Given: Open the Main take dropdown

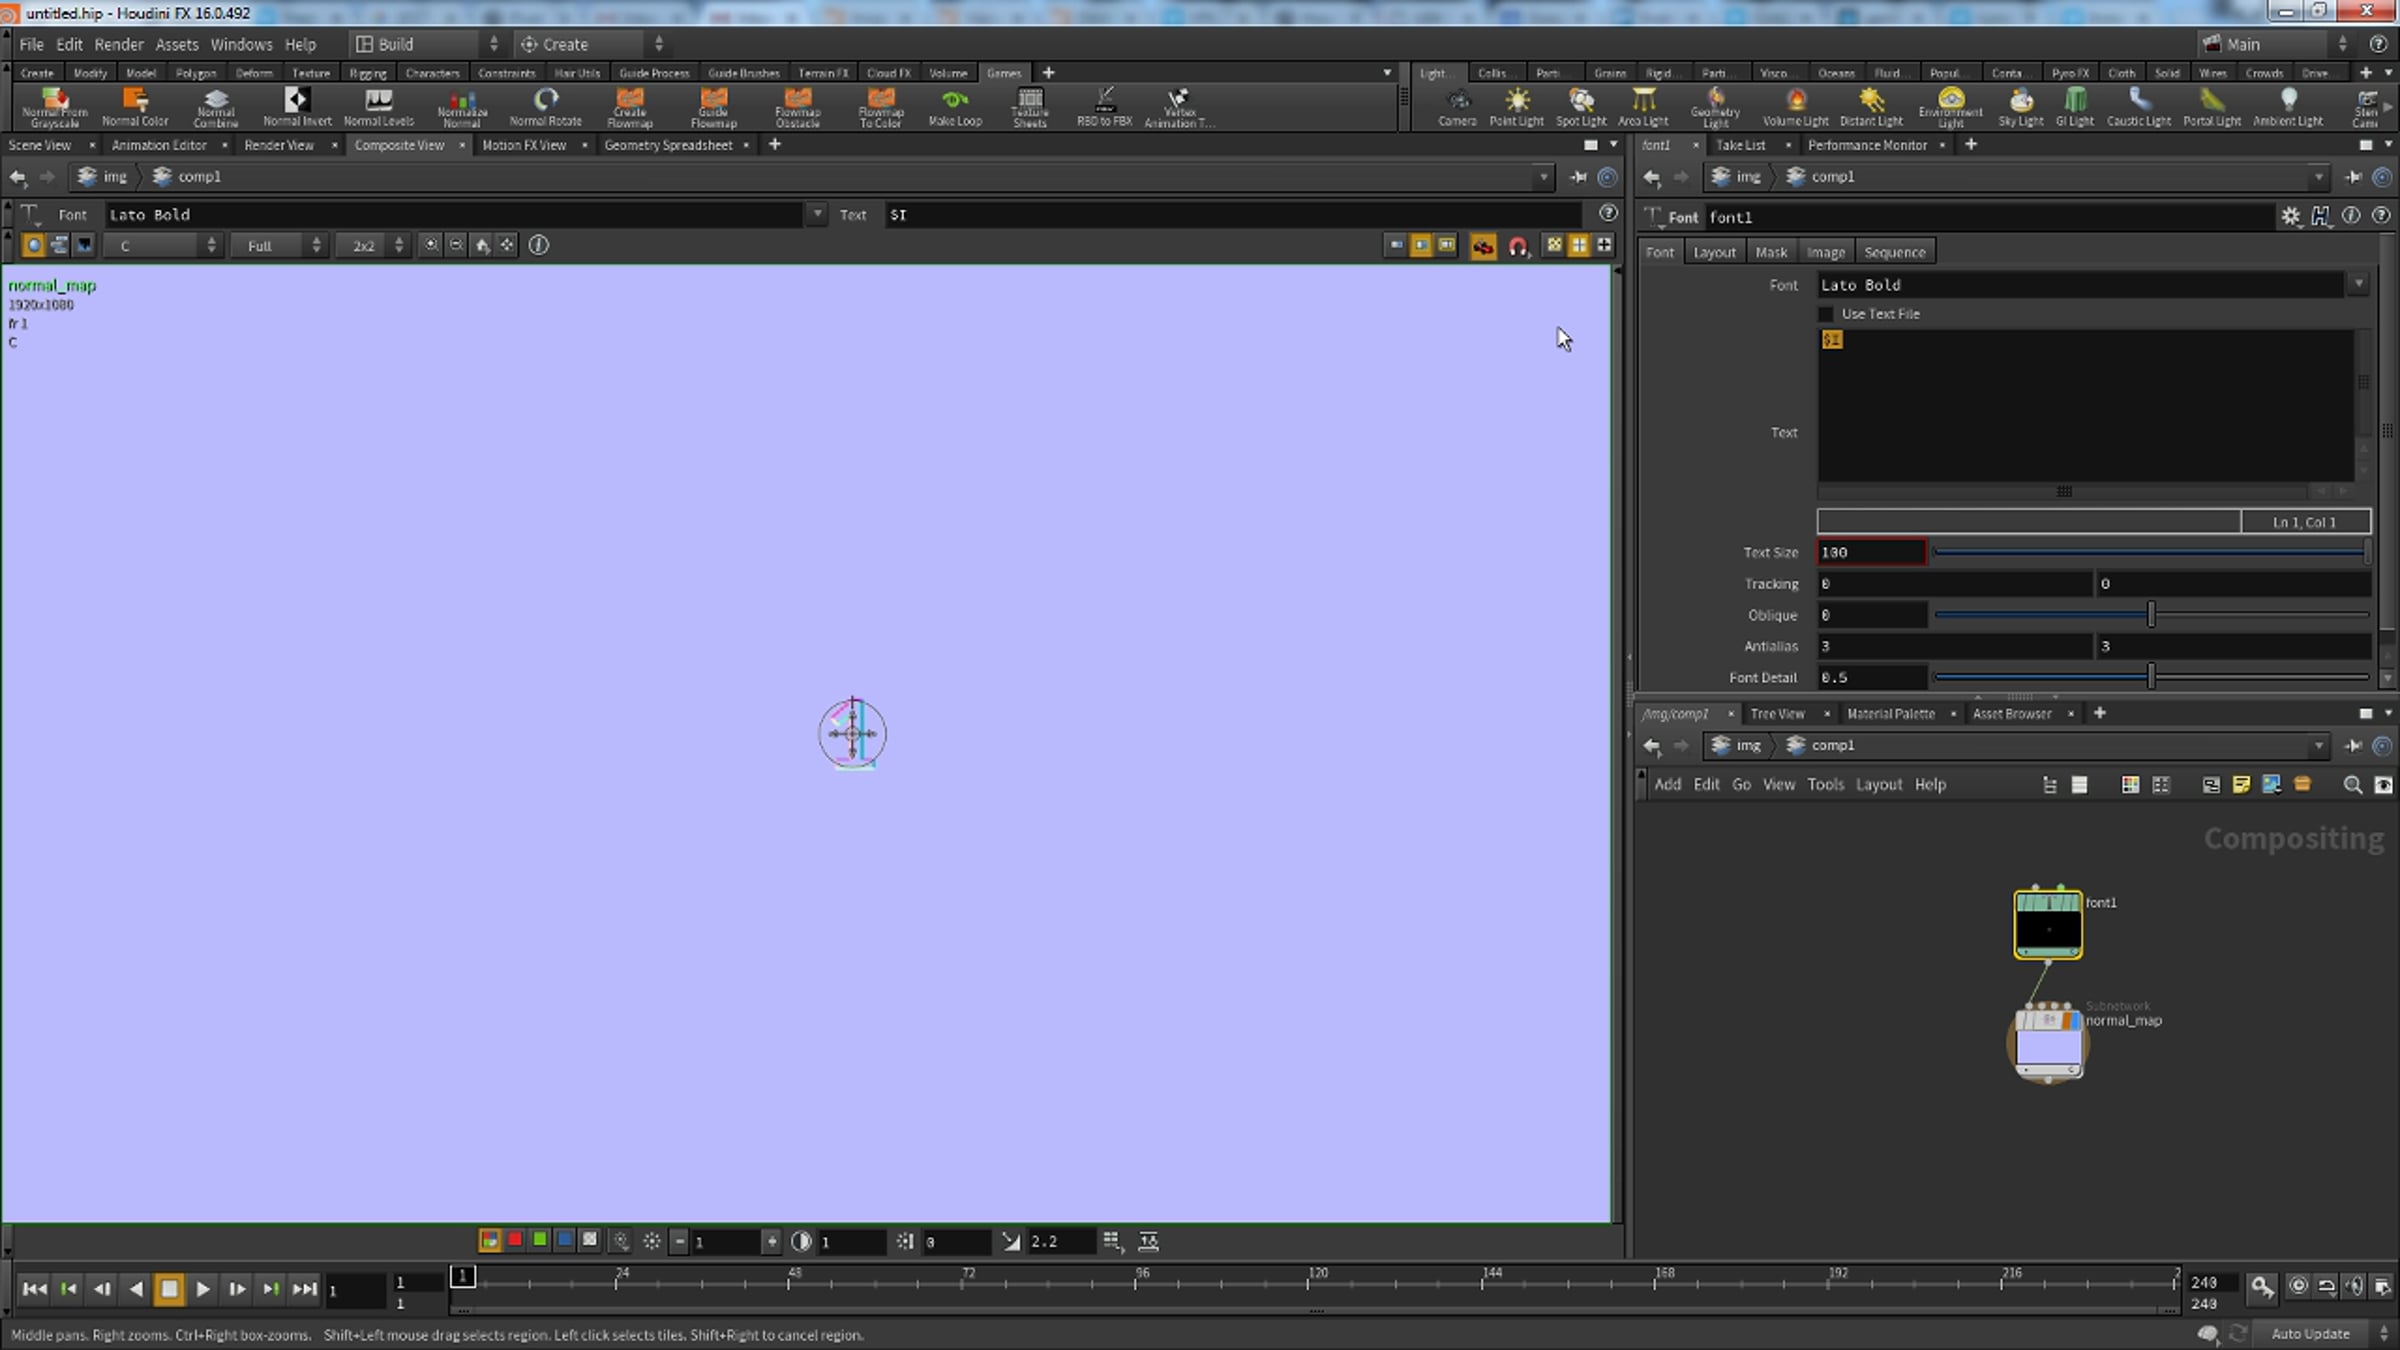Looking at the screenshot, I should pyautogui.click(x=2275, y=44).
